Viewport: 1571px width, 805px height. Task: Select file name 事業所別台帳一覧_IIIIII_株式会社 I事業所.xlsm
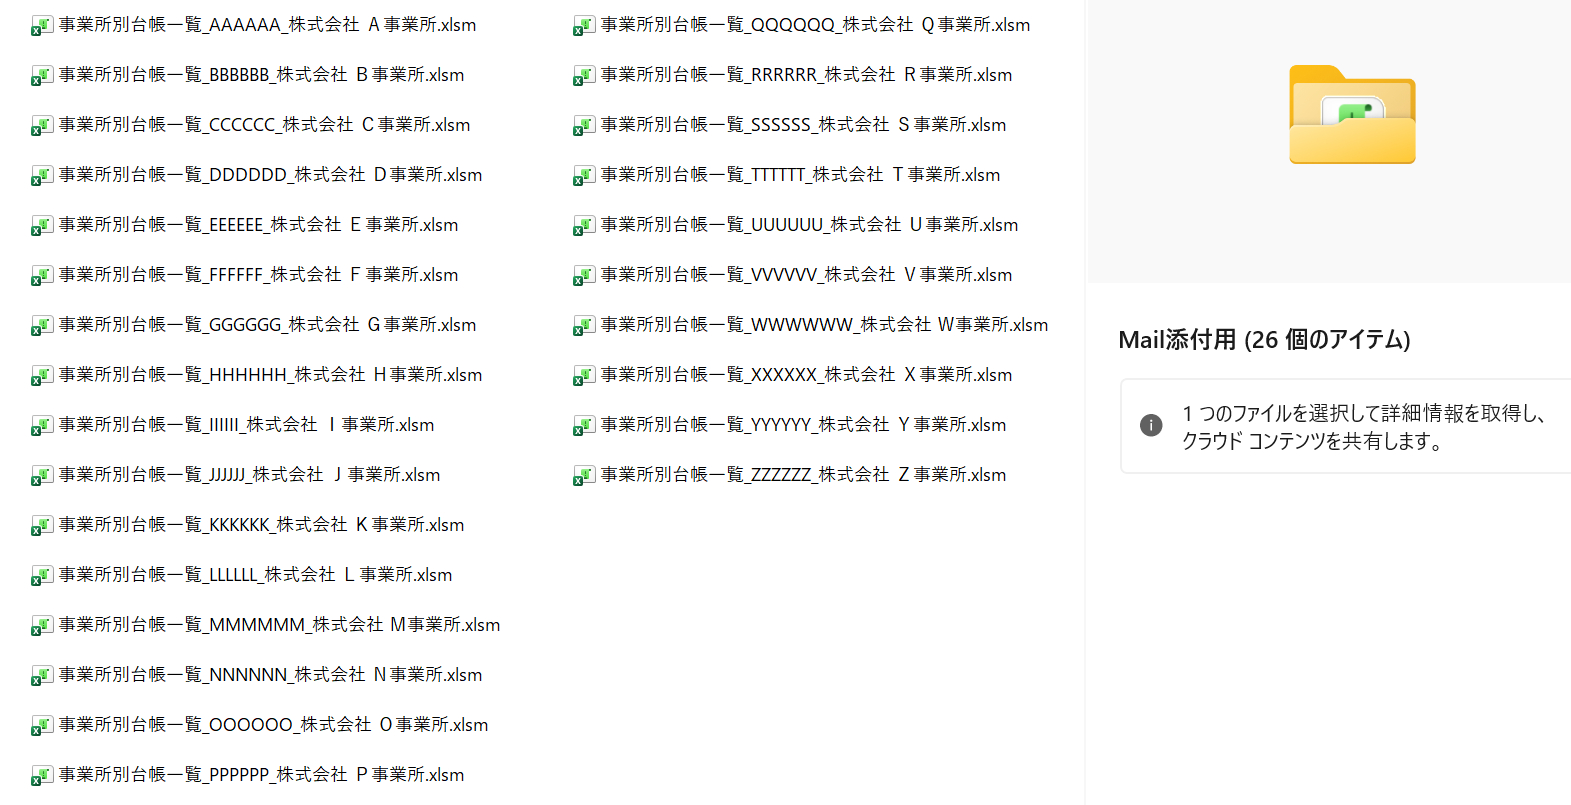click(x=246, y=425)
